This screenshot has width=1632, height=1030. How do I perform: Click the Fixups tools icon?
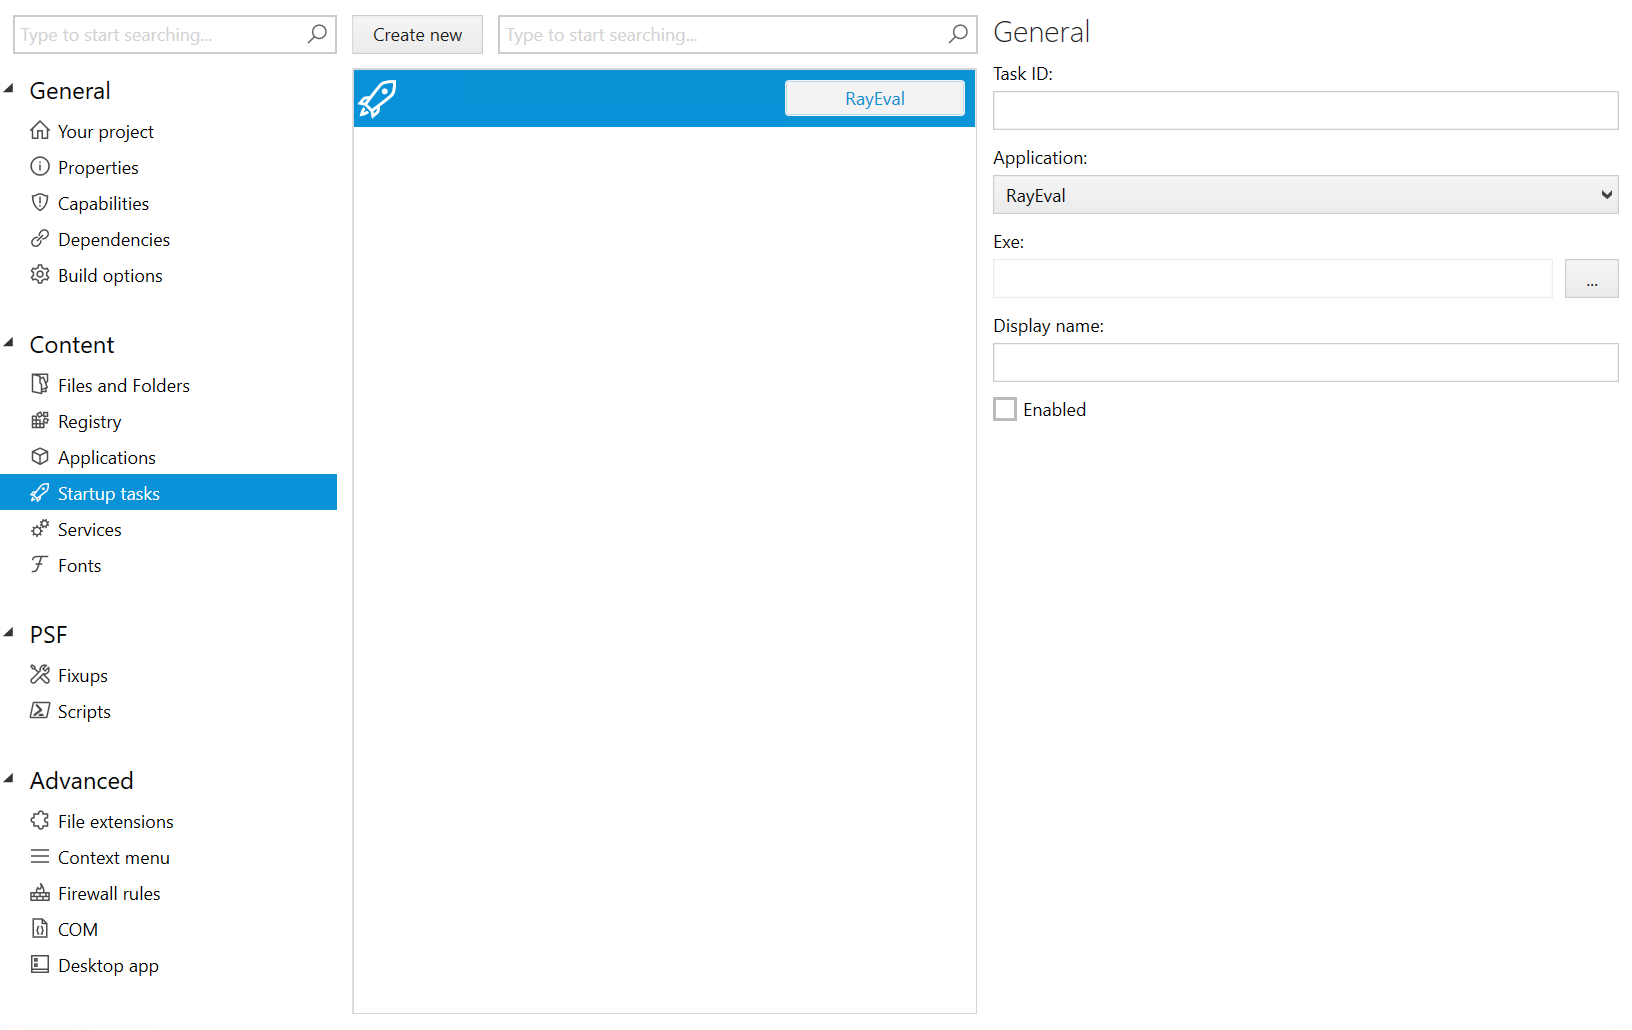pyautogui.click(x=40, y=675)
